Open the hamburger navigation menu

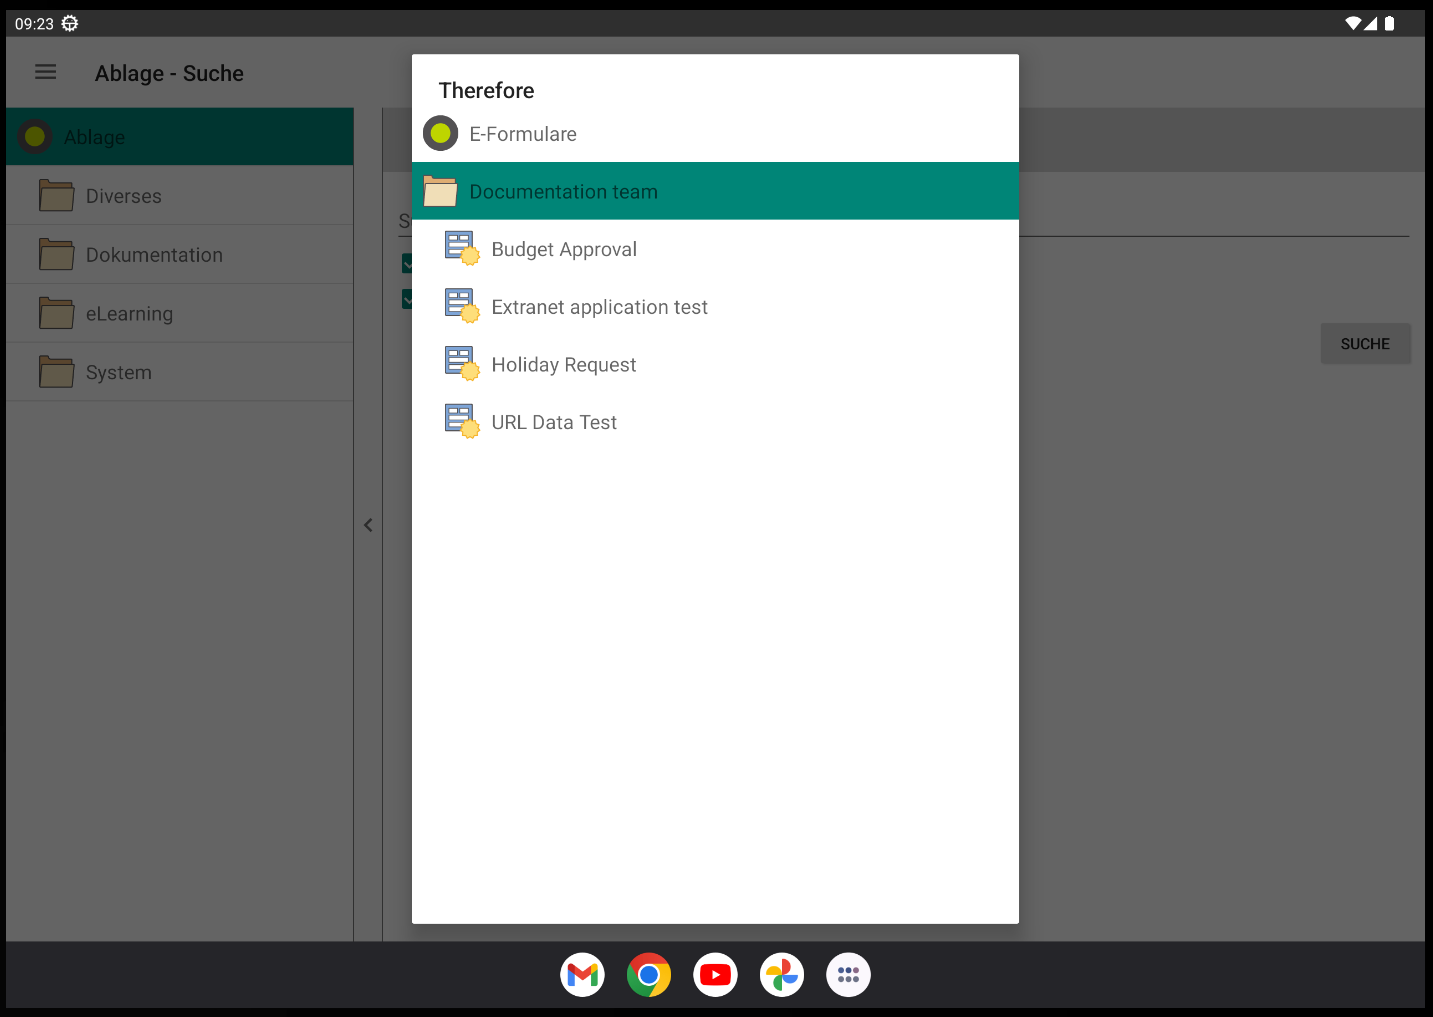46,72
